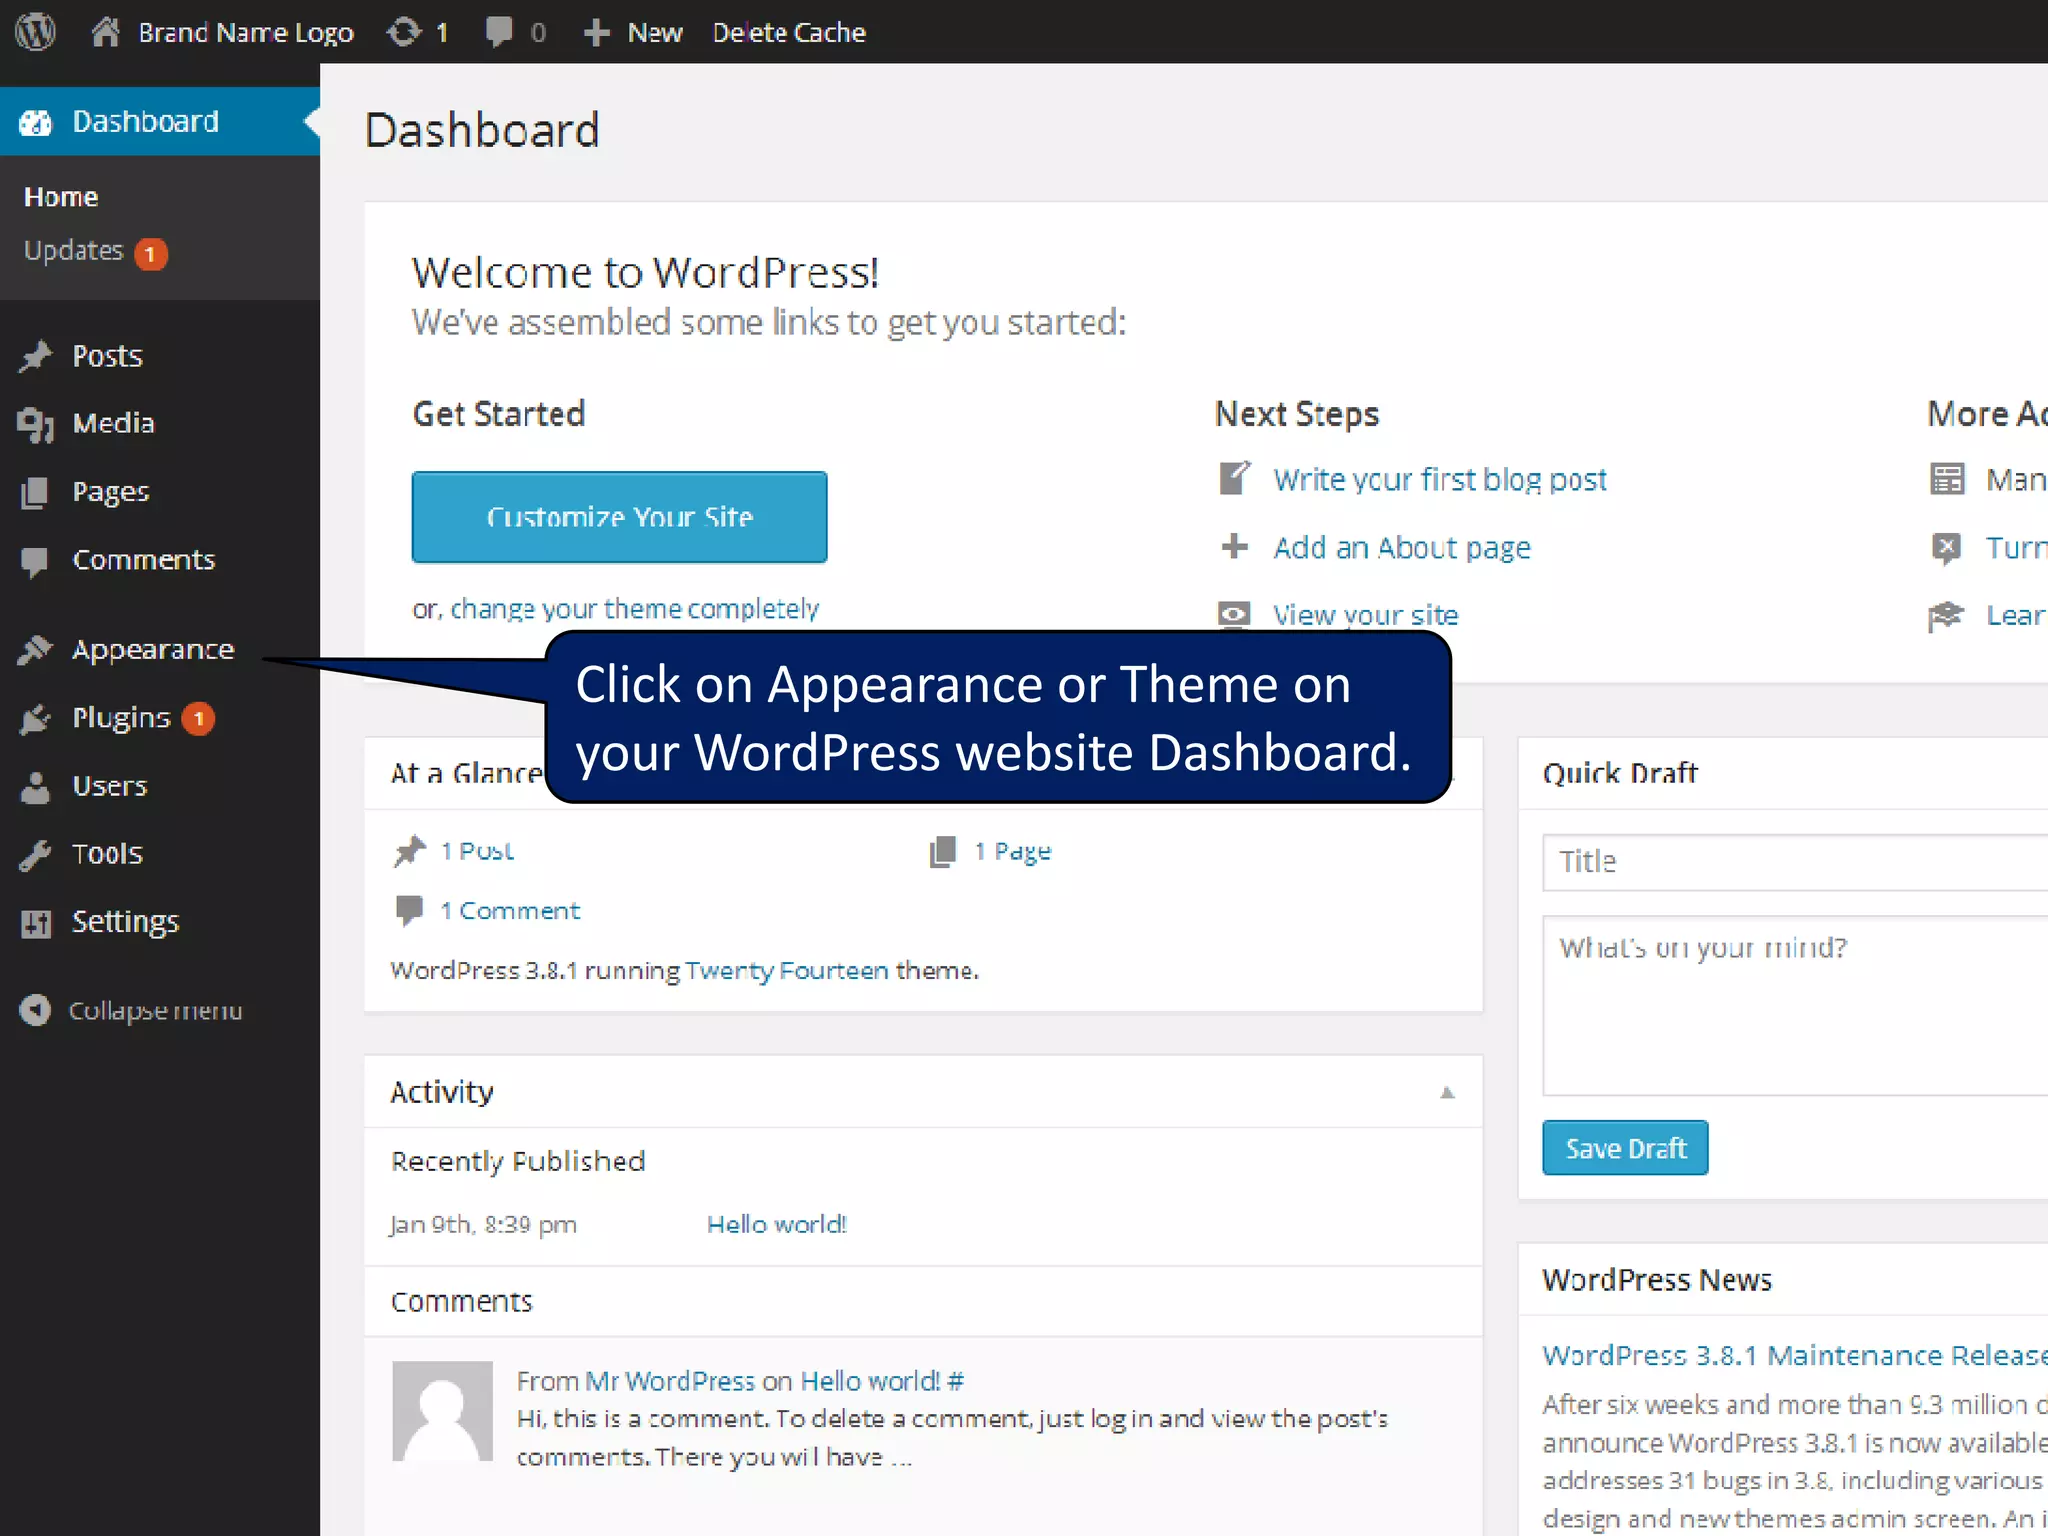Open the Posts menu
This screenshot has width=2048, height=1536.
pyautogui.click(x=108, y=356)
